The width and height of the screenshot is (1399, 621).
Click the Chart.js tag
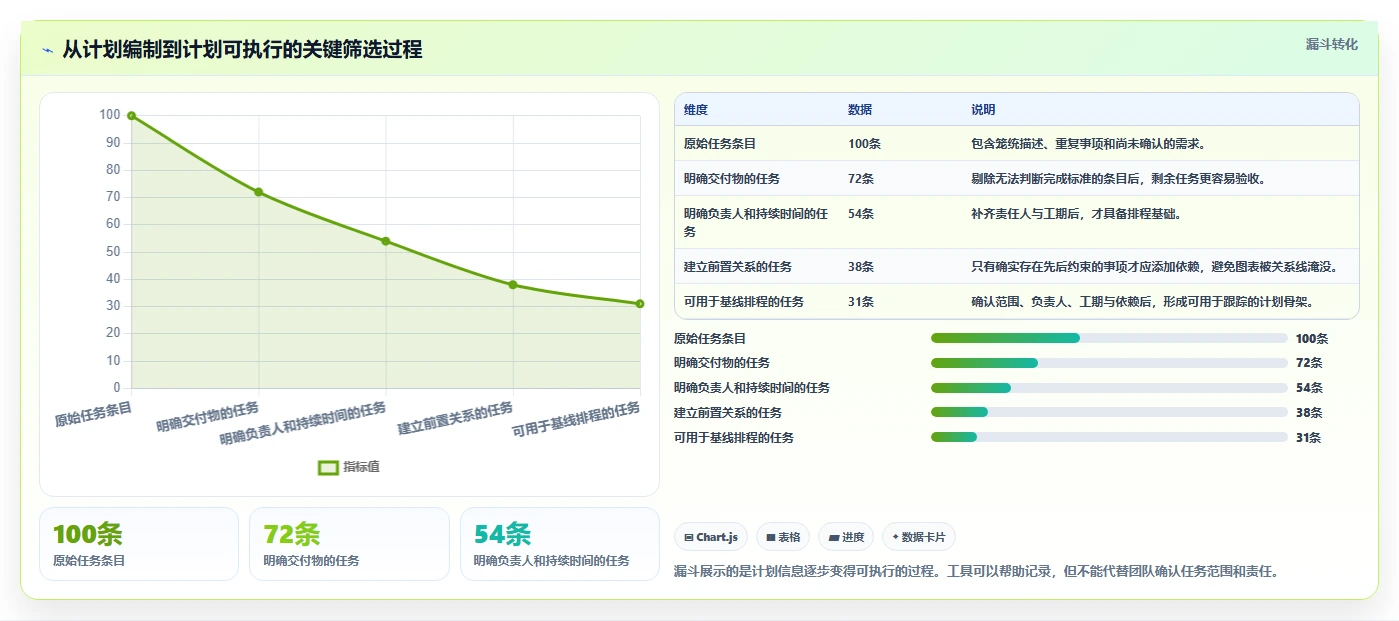711,537
